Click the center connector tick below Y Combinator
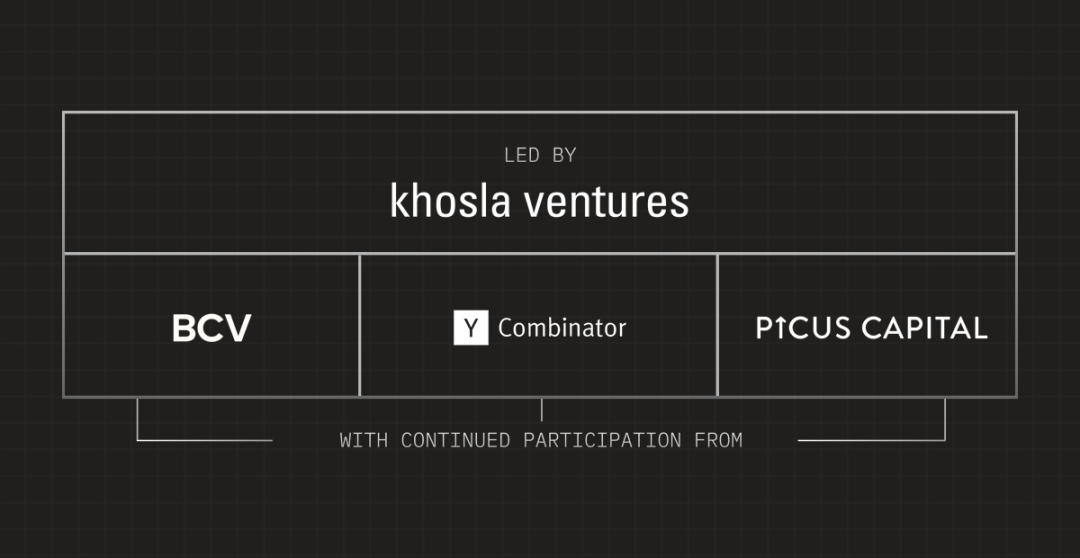 [541, 409]
